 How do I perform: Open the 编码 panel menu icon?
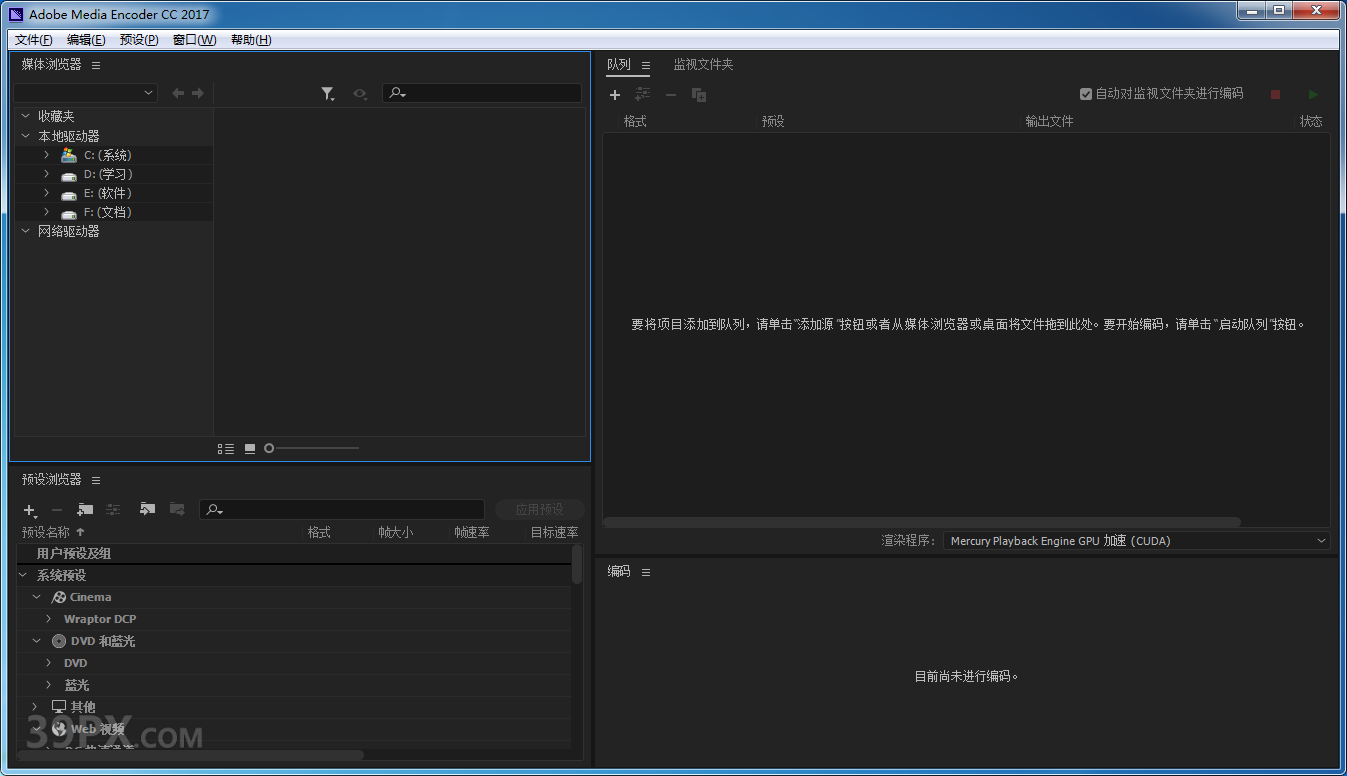click(x=646, y=572)
